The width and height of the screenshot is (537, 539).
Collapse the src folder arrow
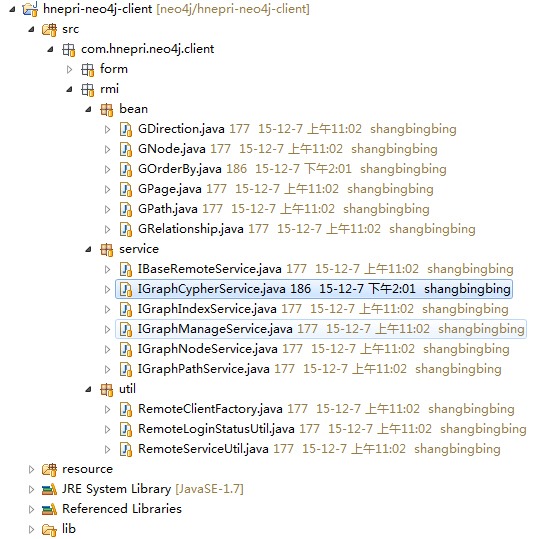[x=31, y=30]
